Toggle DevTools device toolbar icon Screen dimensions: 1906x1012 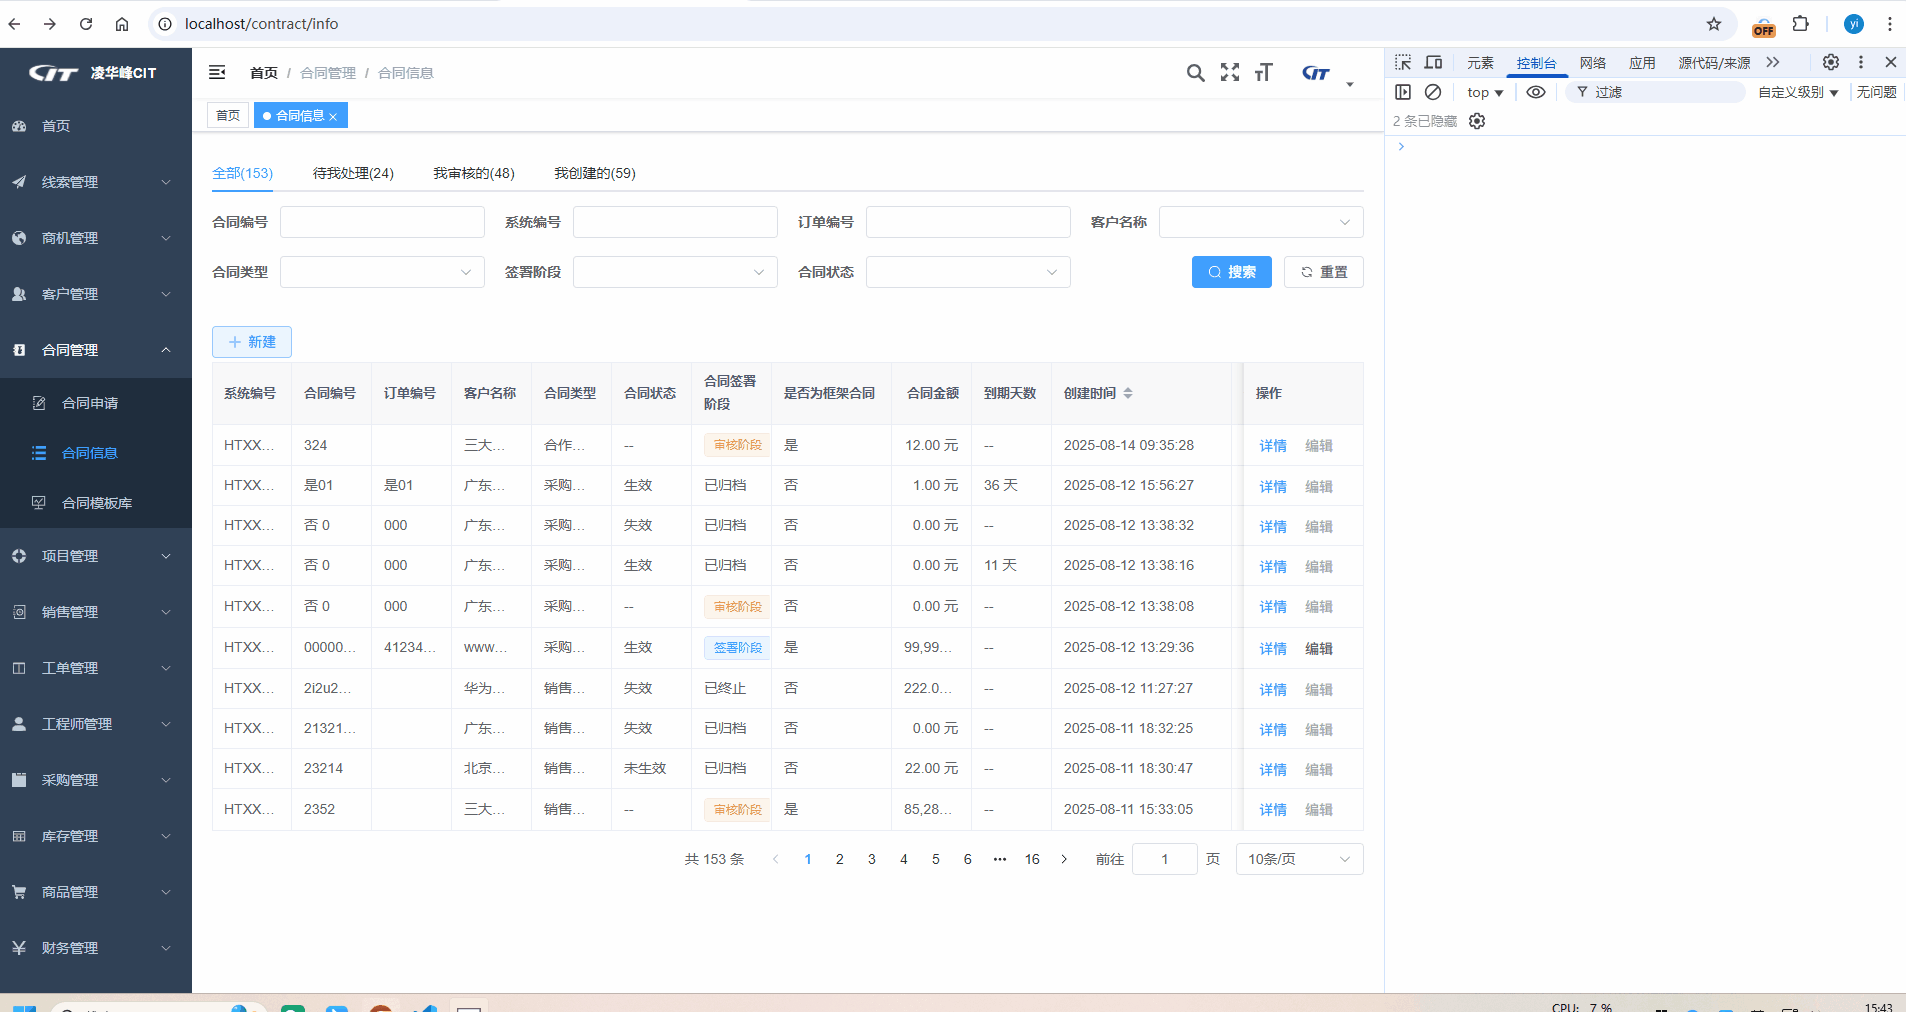click(1433, 62)
